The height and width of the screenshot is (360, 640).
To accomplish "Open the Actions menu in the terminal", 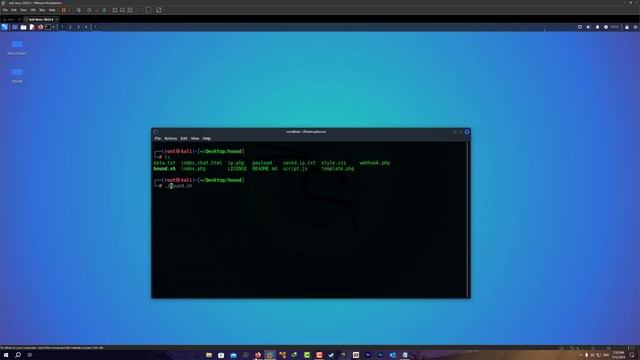I will click(x=171, y=139).
